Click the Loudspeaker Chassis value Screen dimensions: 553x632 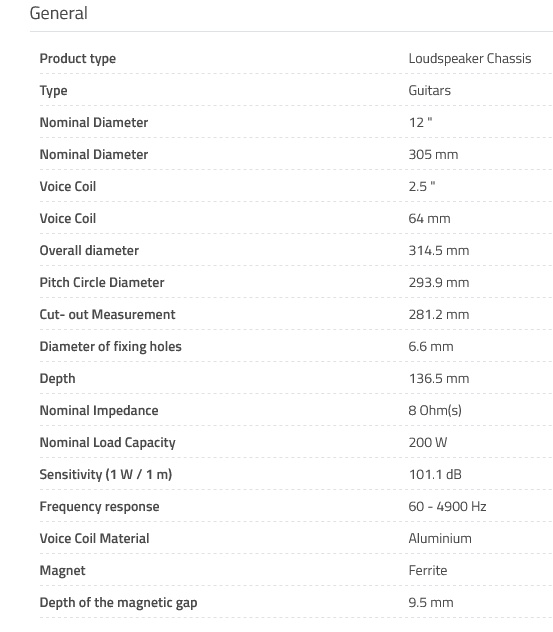coord(470,58)
